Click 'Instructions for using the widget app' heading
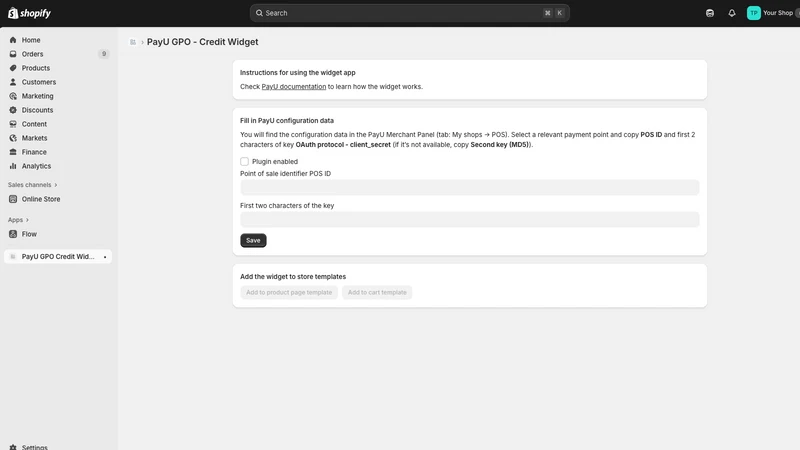 point(297,73)
